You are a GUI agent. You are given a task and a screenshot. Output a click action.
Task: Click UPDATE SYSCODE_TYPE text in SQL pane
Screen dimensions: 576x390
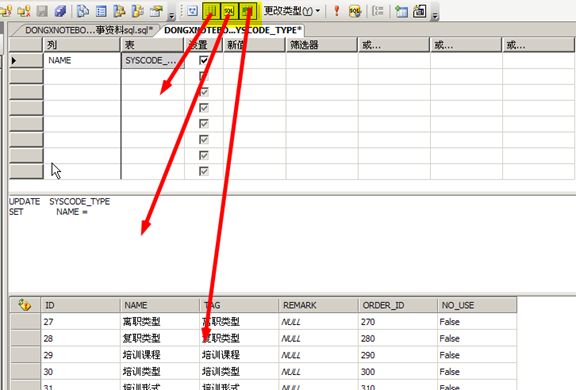[60, 201]
